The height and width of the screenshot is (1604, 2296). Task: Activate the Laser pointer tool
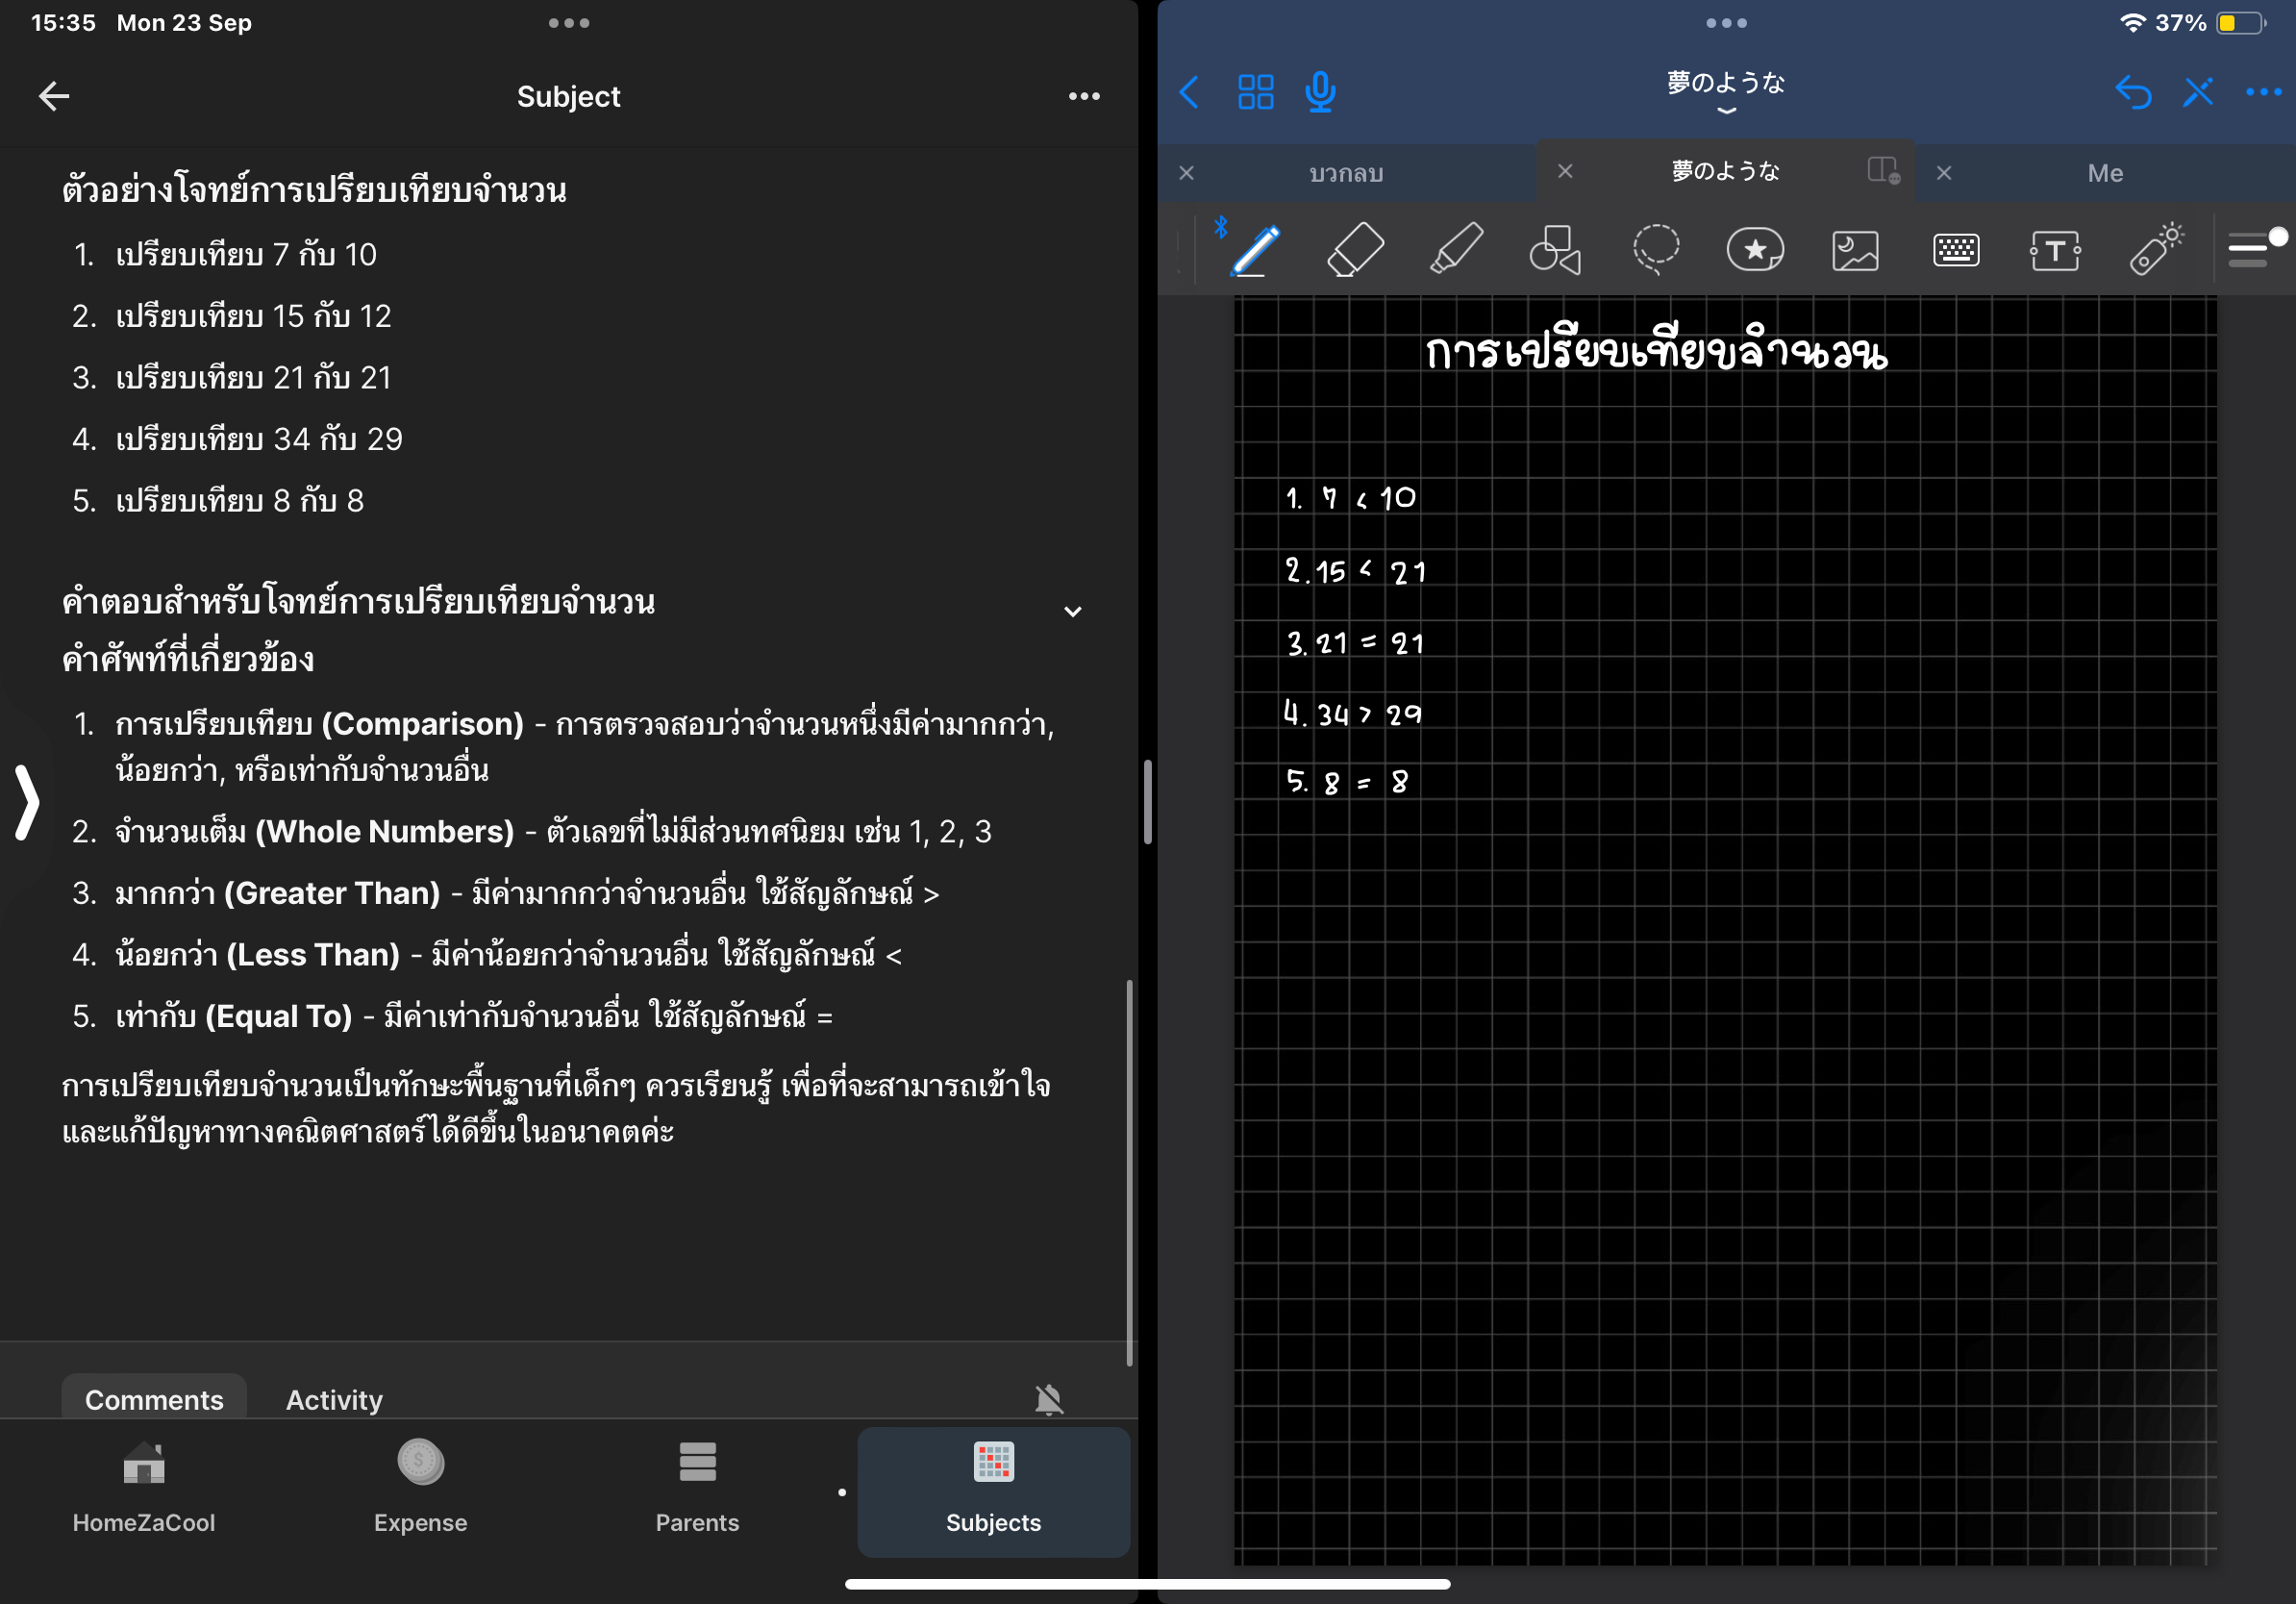[x=2155, y=250]
